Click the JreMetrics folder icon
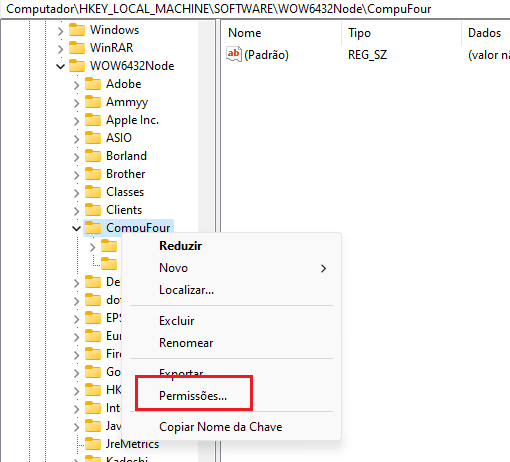This screenshot has height=462, width=510. (x=93, y=444)
